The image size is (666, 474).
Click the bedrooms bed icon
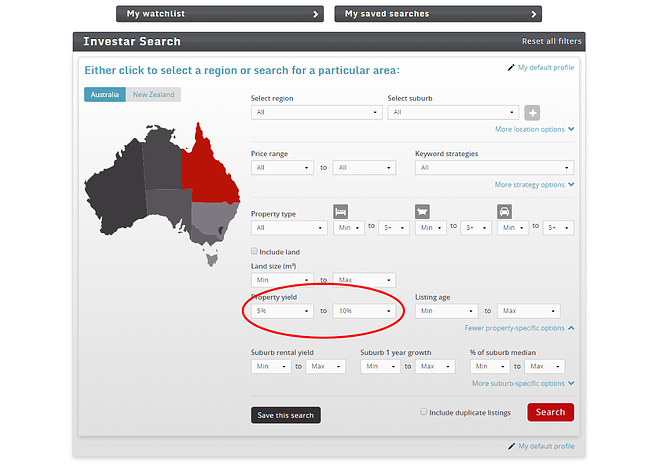point(341,211)
